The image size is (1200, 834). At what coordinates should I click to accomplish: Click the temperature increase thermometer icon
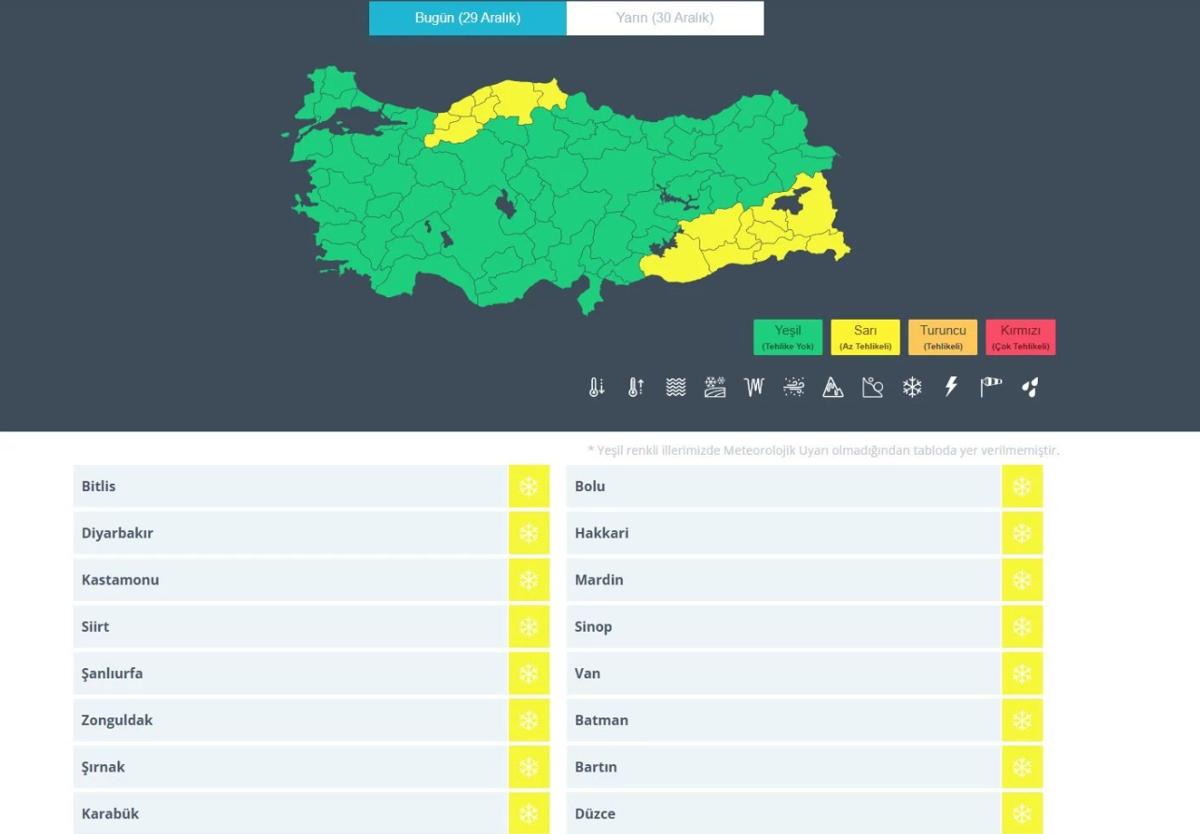point(636,387)
